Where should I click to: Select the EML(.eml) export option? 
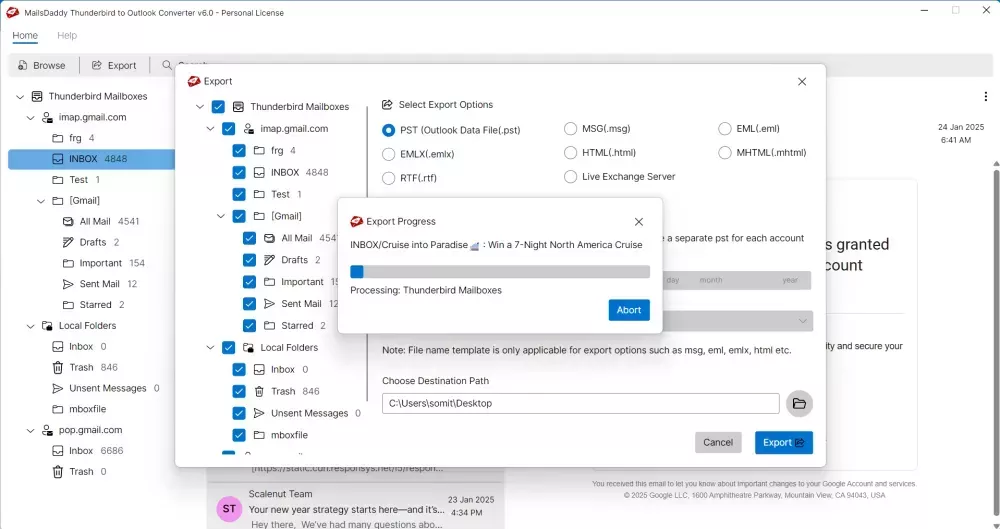[x=724, y=129]
